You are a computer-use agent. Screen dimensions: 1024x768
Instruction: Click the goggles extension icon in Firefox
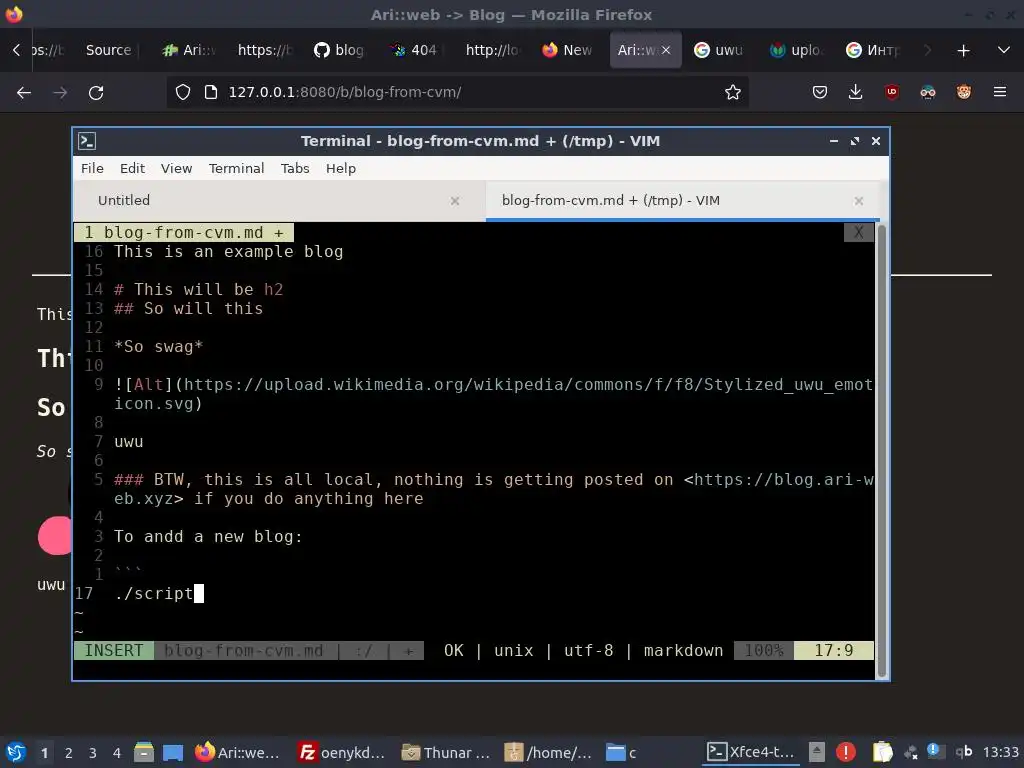coord(927,92)
